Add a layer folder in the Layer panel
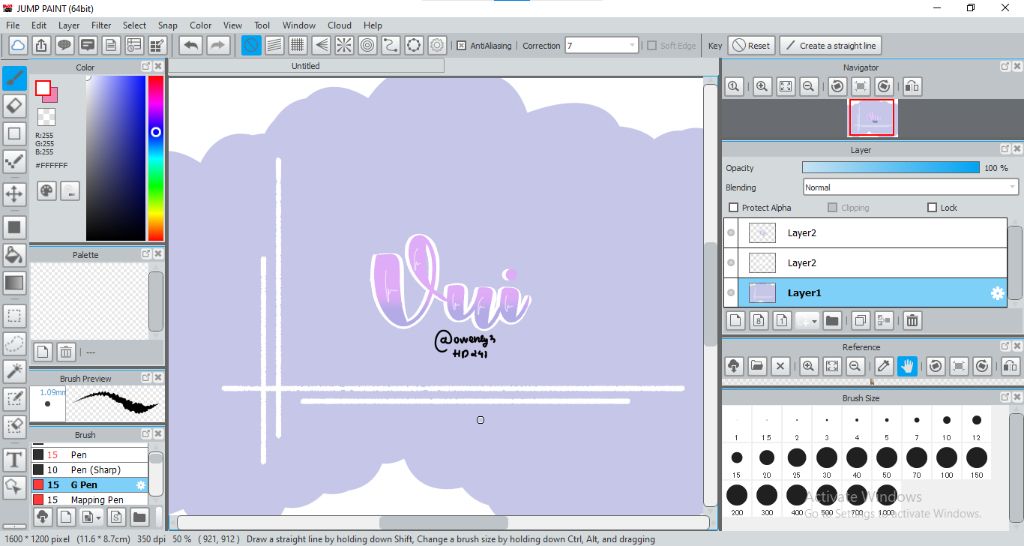Screen dimensions: 1024x546 click(x=832, y=320)
